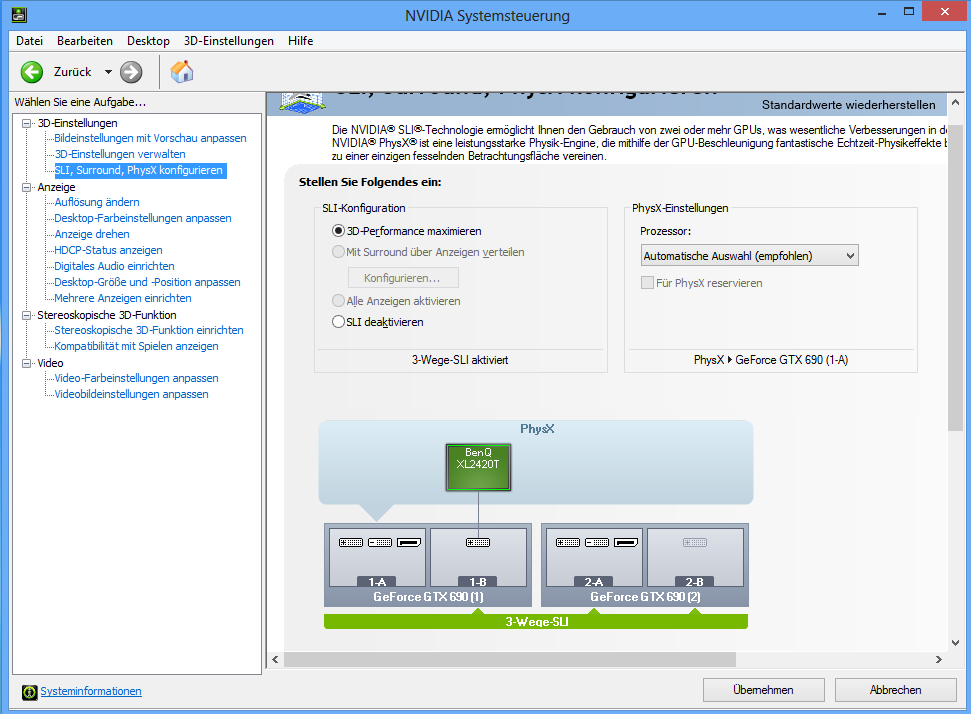Open Desktop-Farbeinstellungen anpassen
The image size is (971, 714).
[143, 218]
